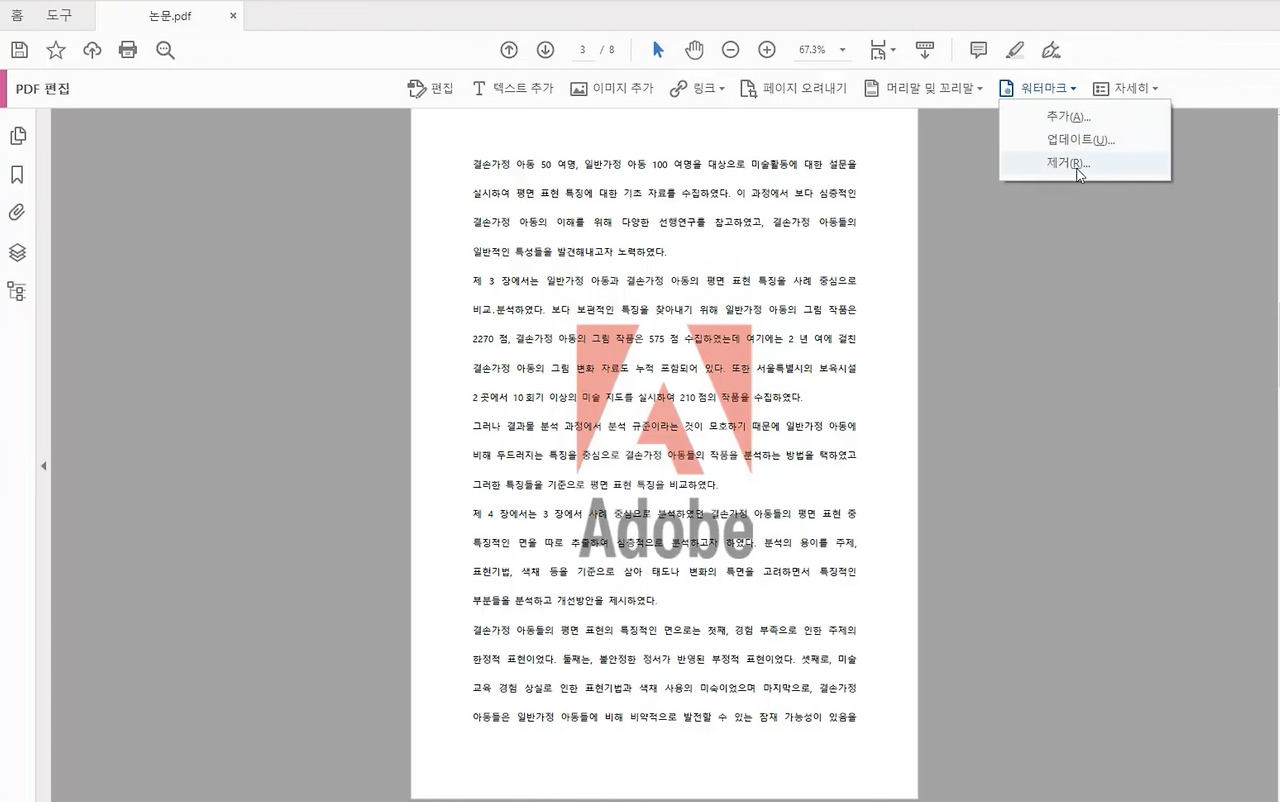Add a comment with speech bubble icon
Screen dimensions: 1280x802
[979, 50]
